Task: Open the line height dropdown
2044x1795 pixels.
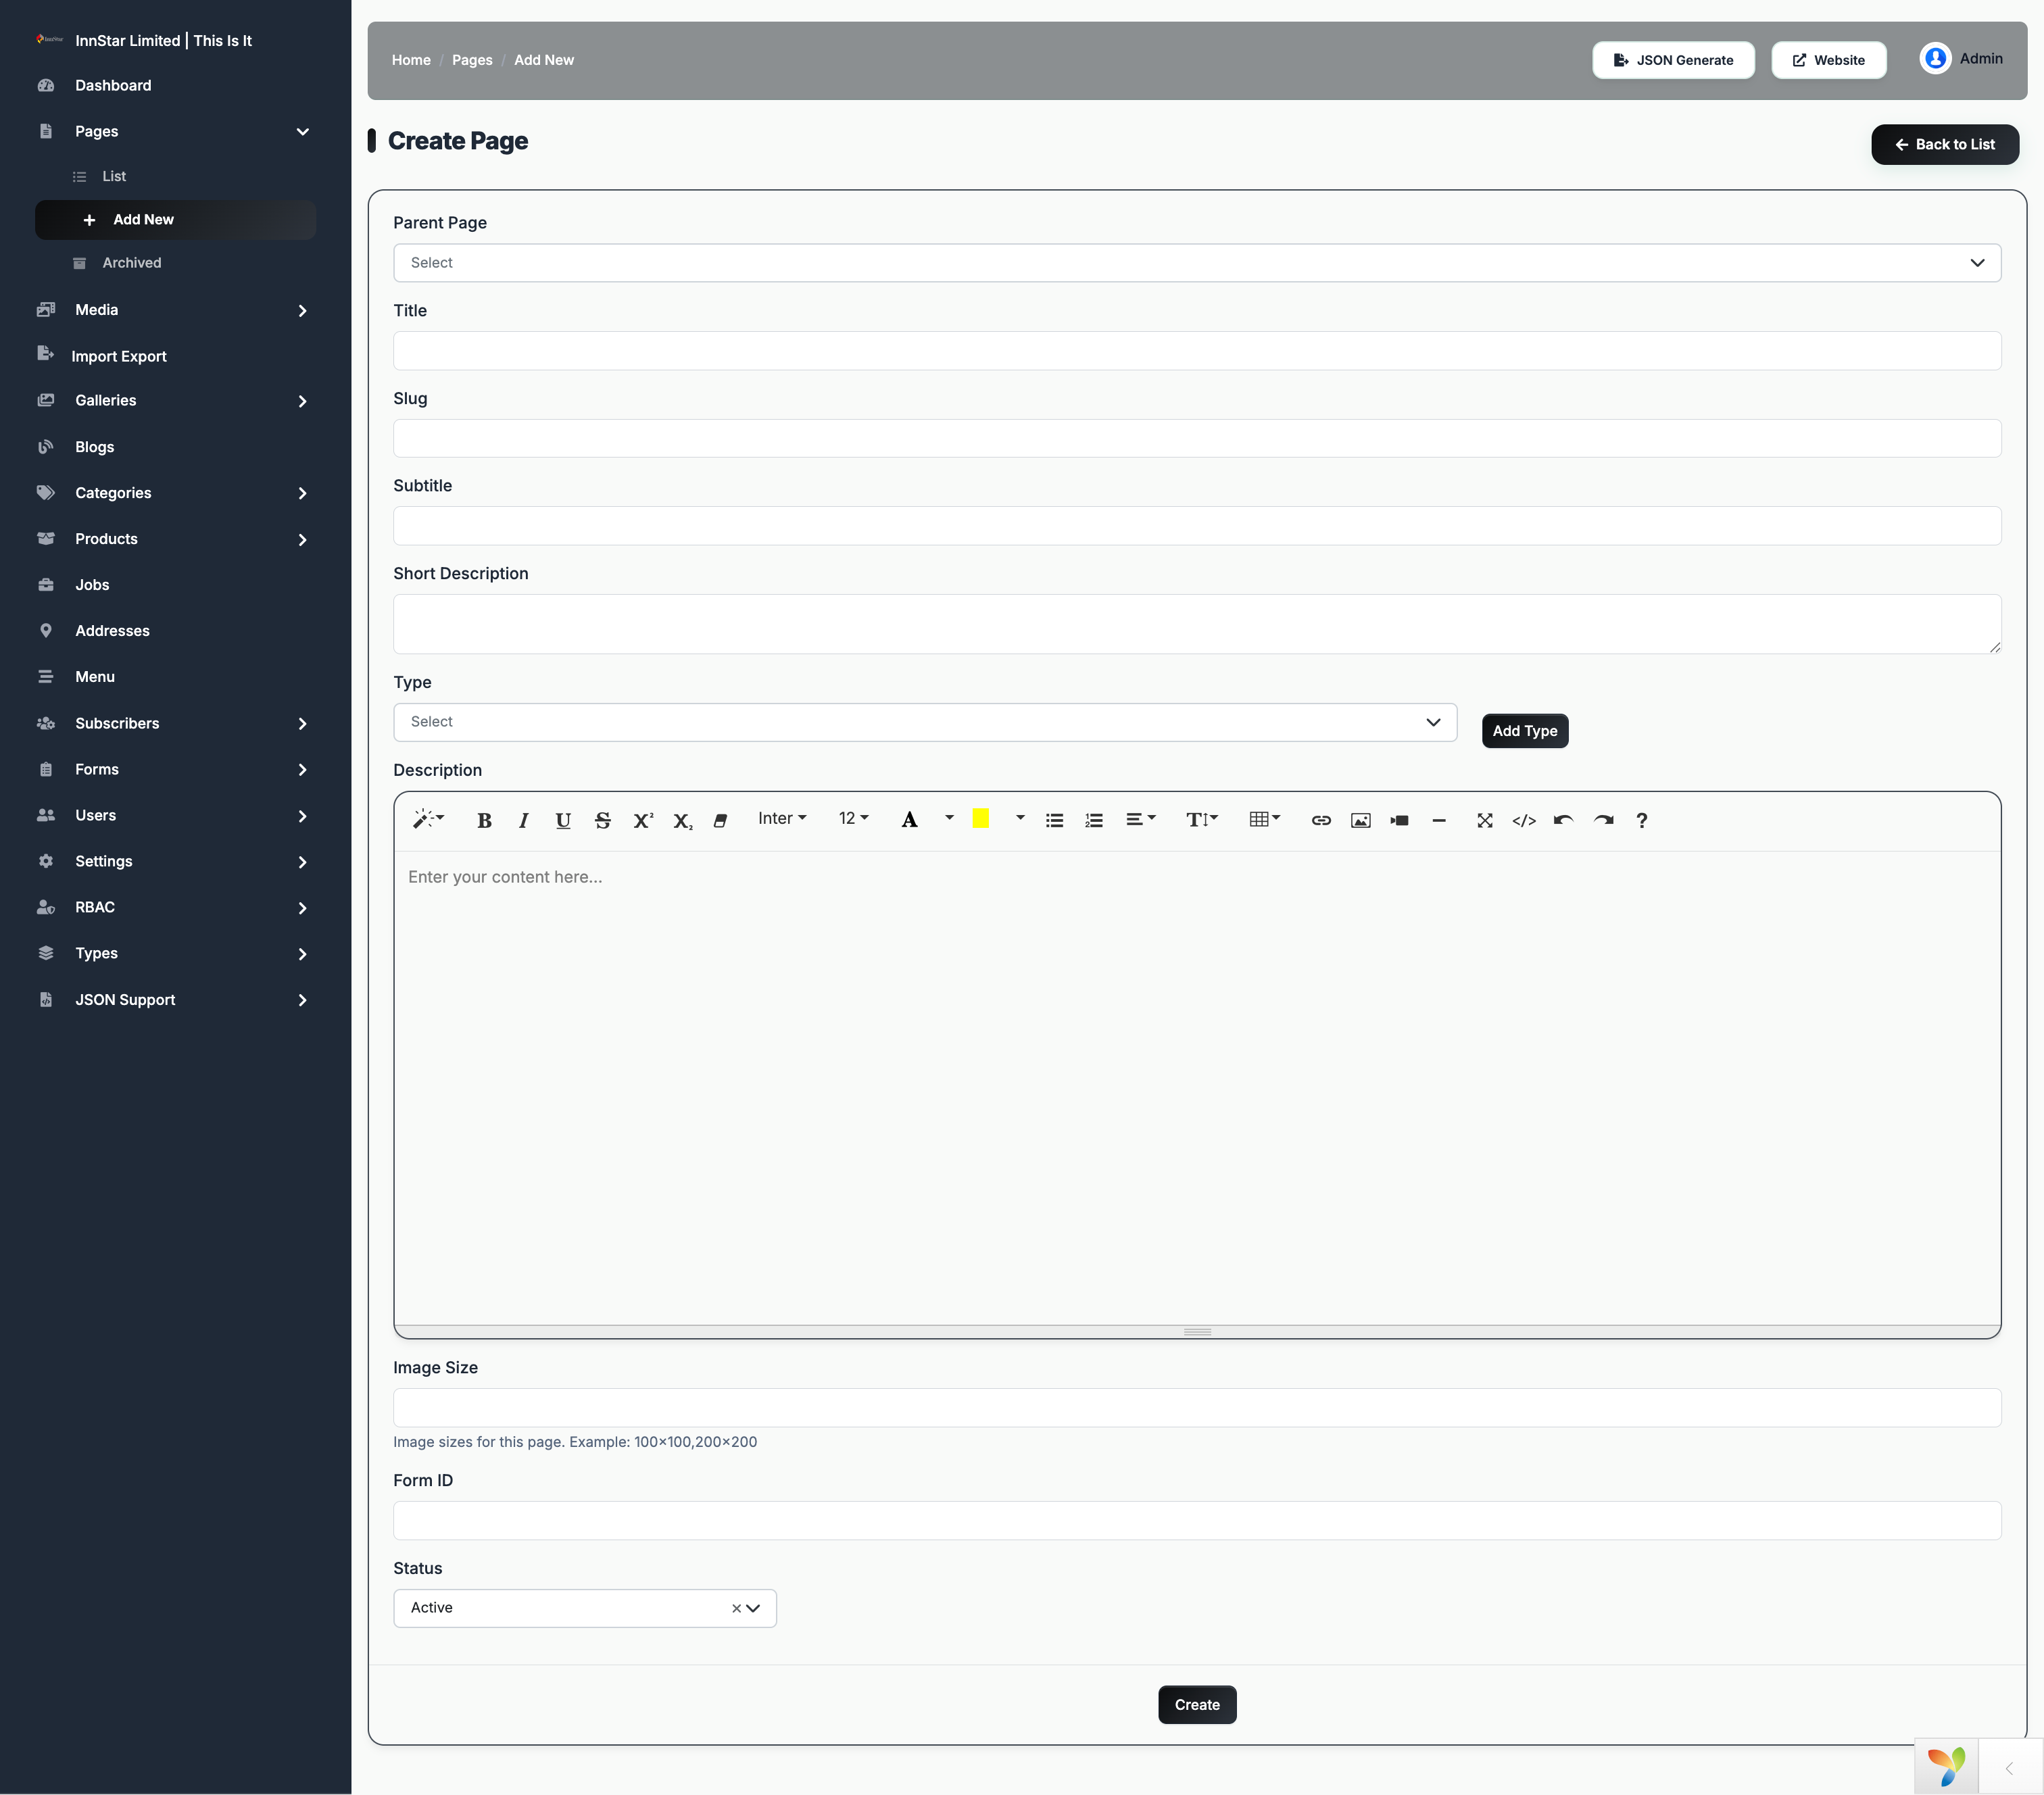Action: [x=1202, y=820]
